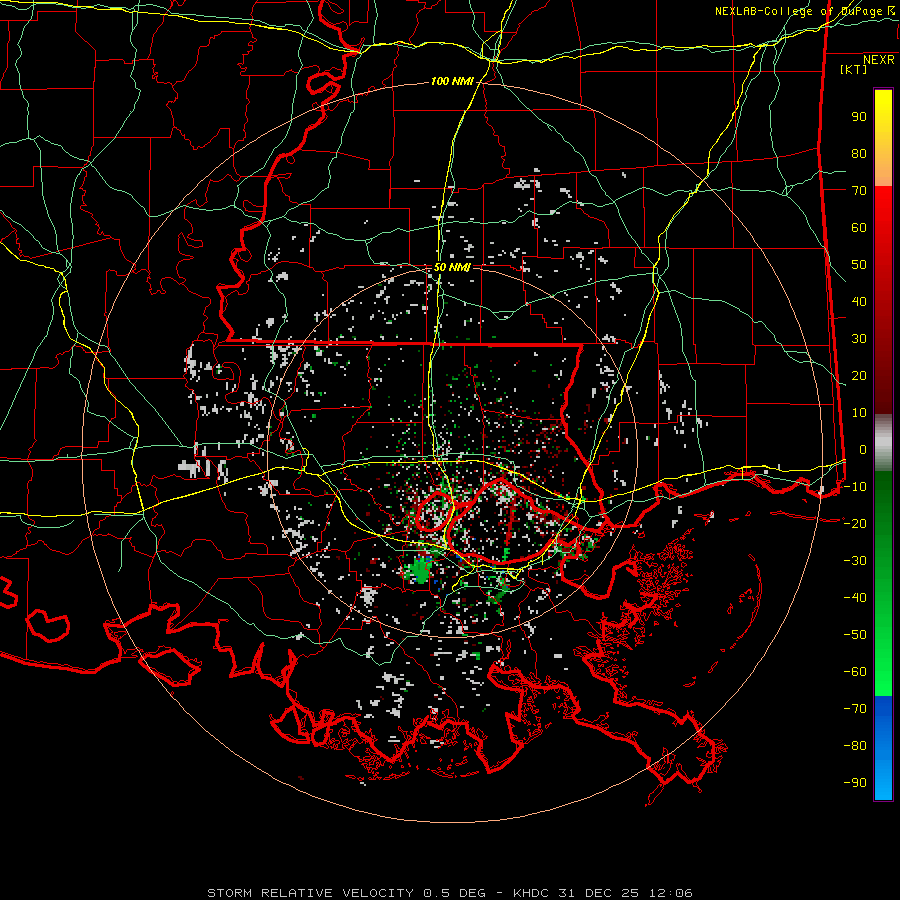Click the NEXR label above the scale
The width and height of the screenshot is (900, 900).
pos(879,60)
